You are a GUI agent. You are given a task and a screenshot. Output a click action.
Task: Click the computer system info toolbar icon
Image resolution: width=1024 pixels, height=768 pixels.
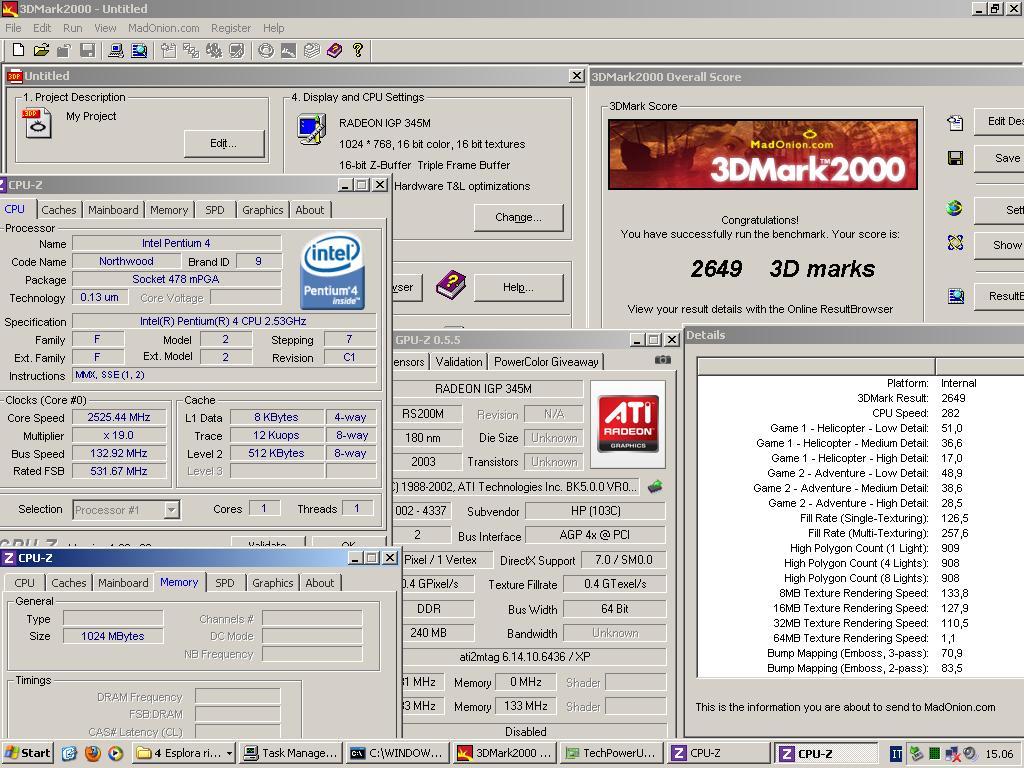pos(116,50)
